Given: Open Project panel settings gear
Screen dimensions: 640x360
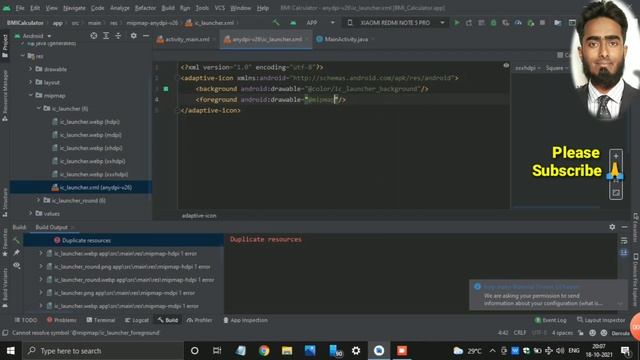Looking at the screenshot, I should (133, 36).
